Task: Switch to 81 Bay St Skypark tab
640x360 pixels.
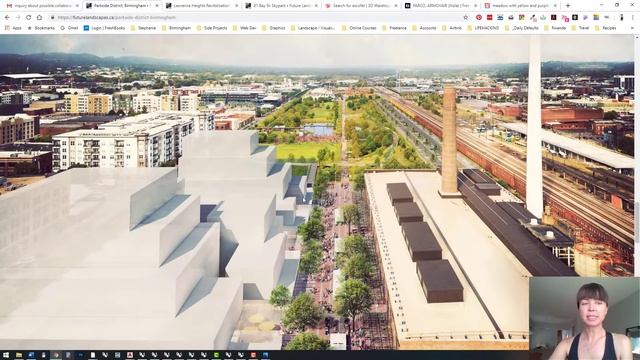Action: pos(281,6)
